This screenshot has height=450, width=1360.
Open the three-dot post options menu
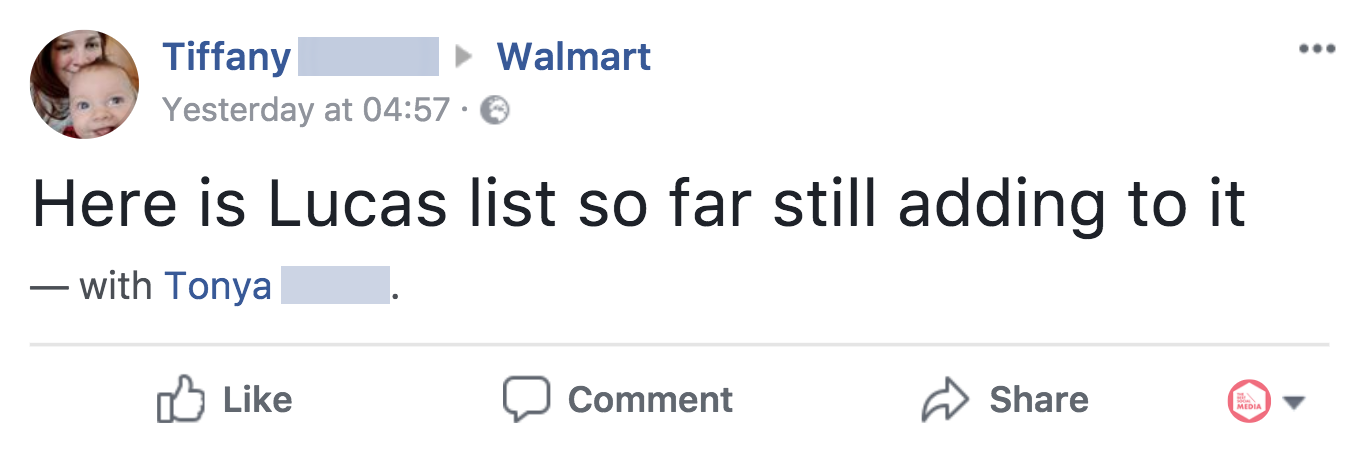pyautogui.click(x=1316, y=48)
